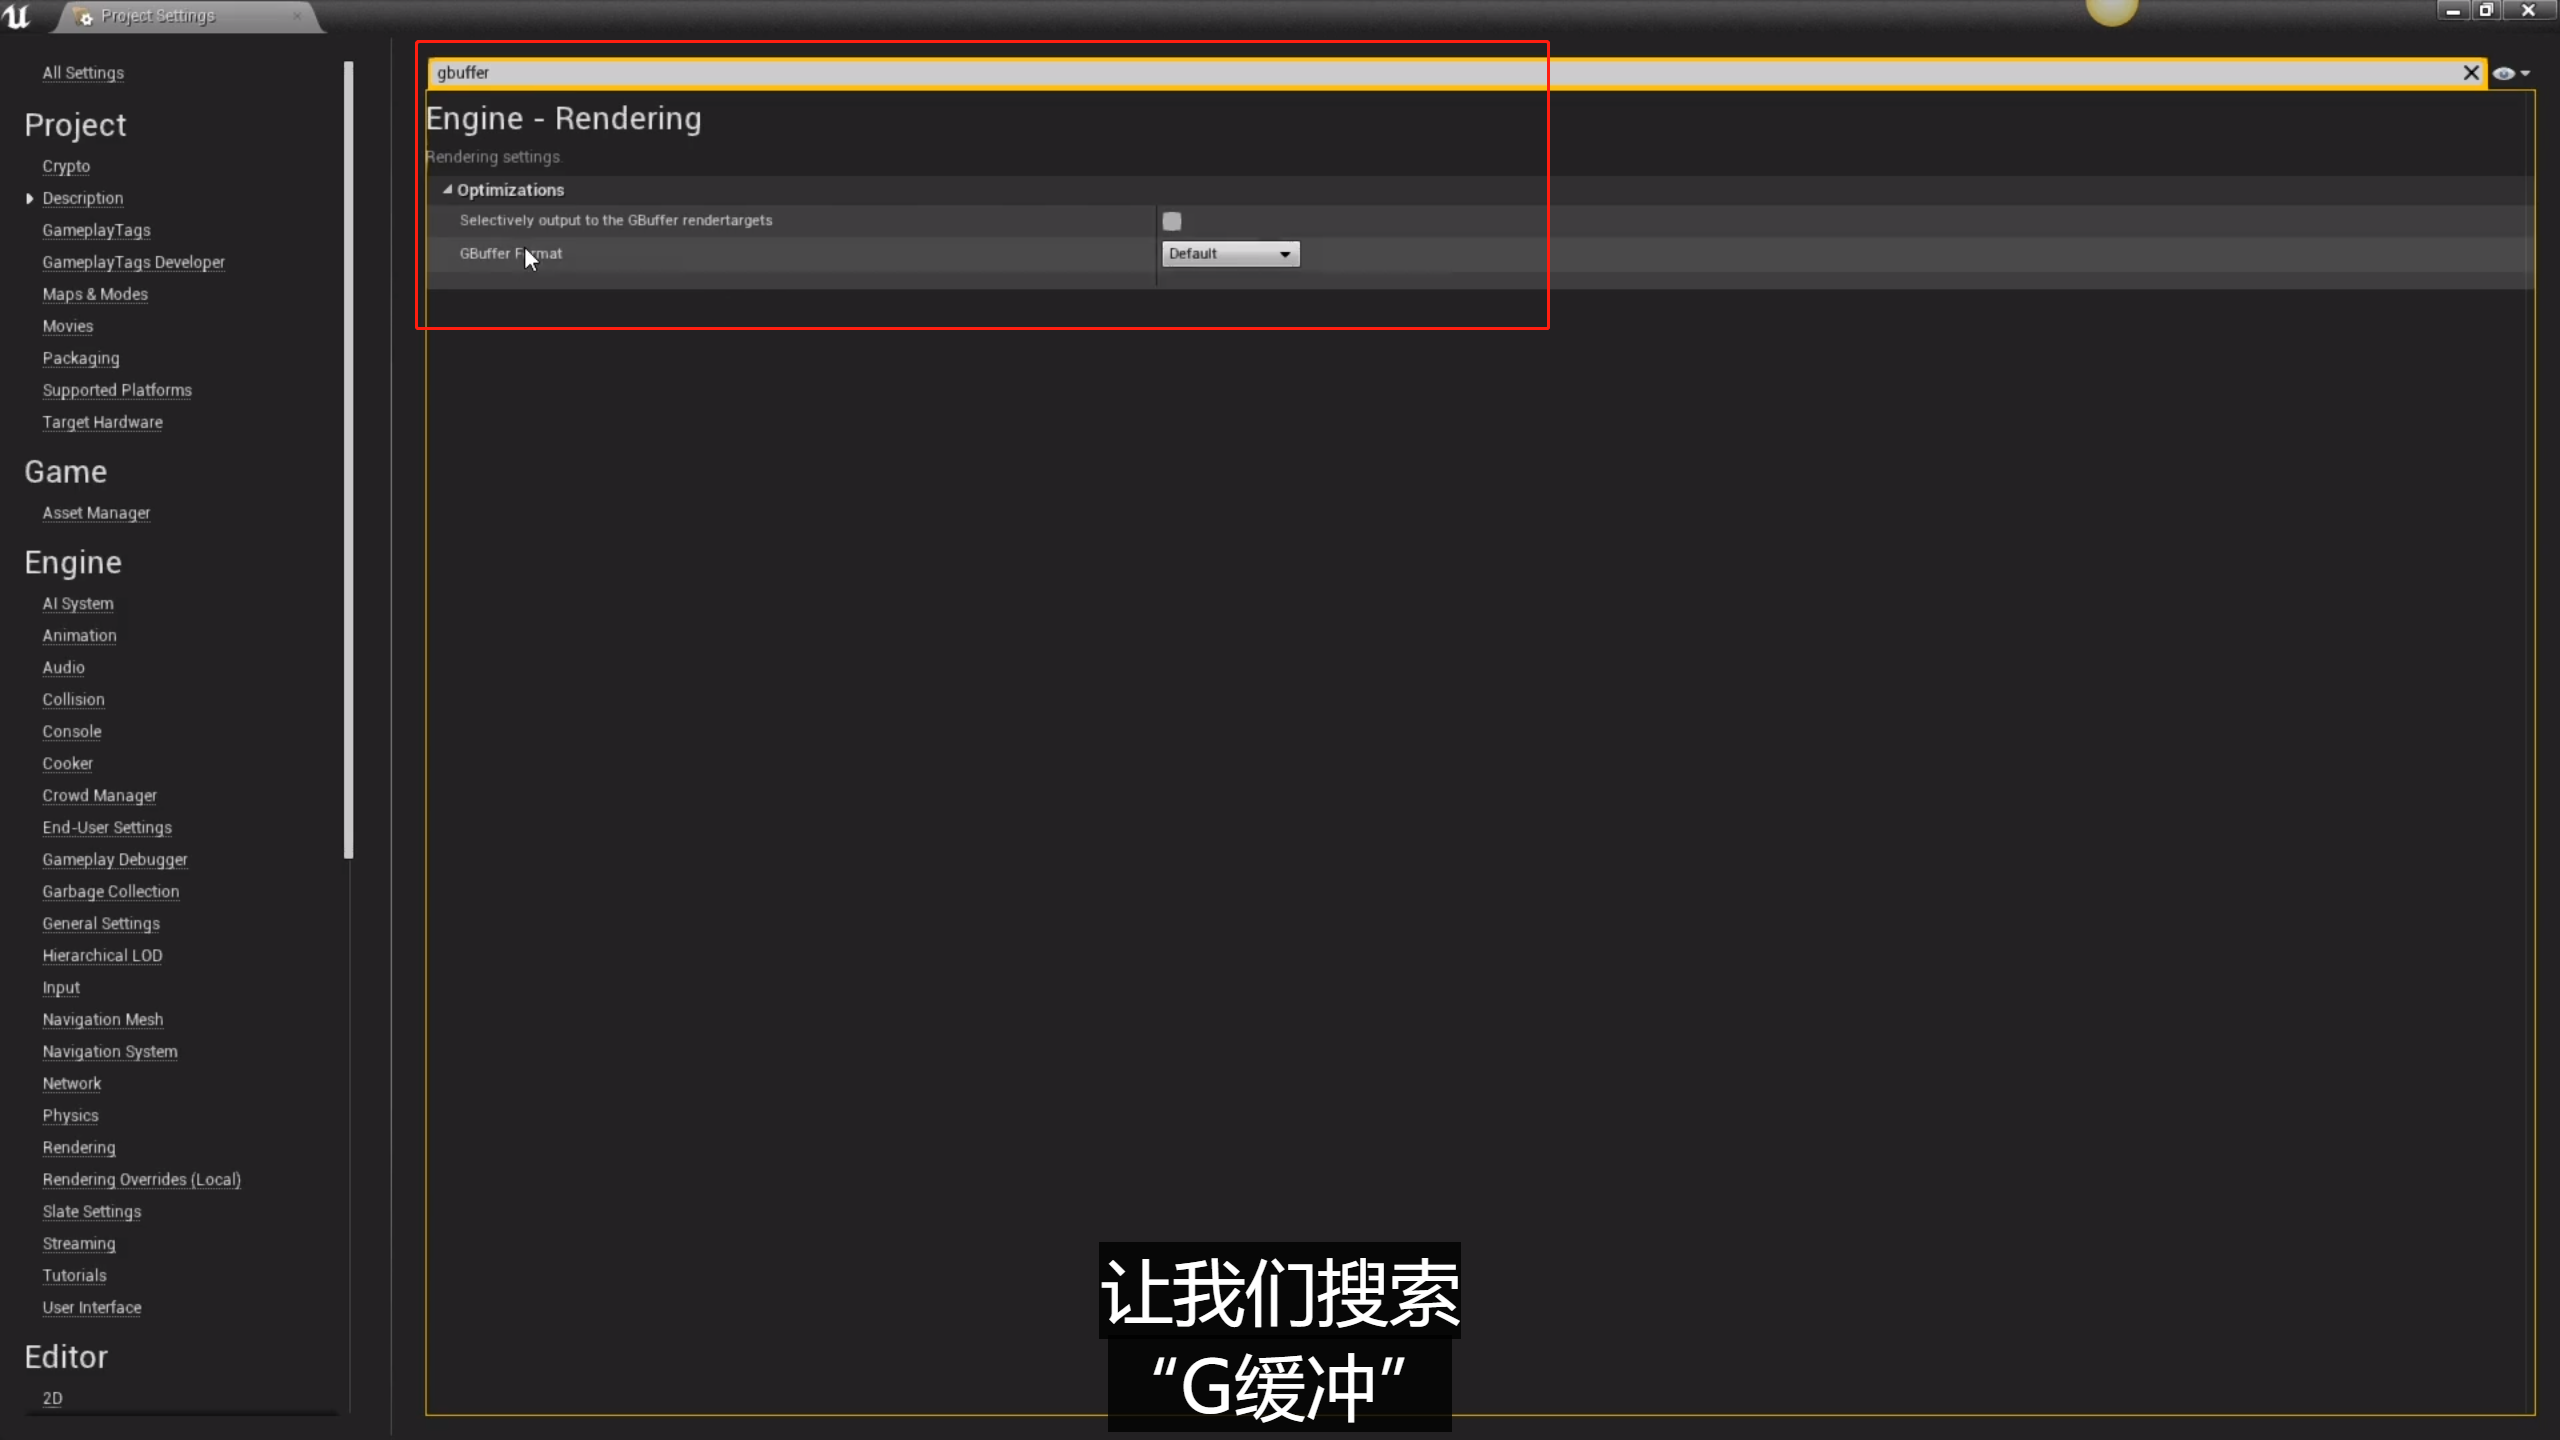Expand the Description tree item

29,199
